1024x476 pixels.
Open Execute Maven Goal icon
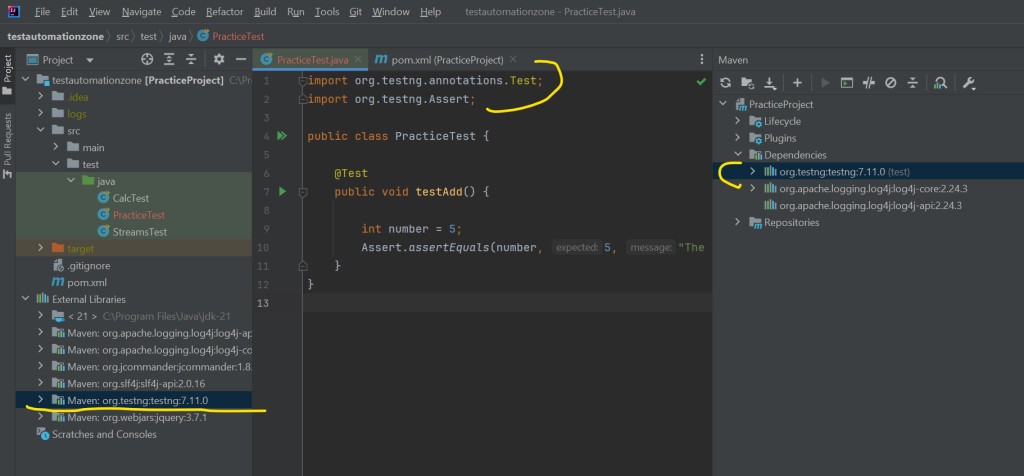[x=846, y=83]
